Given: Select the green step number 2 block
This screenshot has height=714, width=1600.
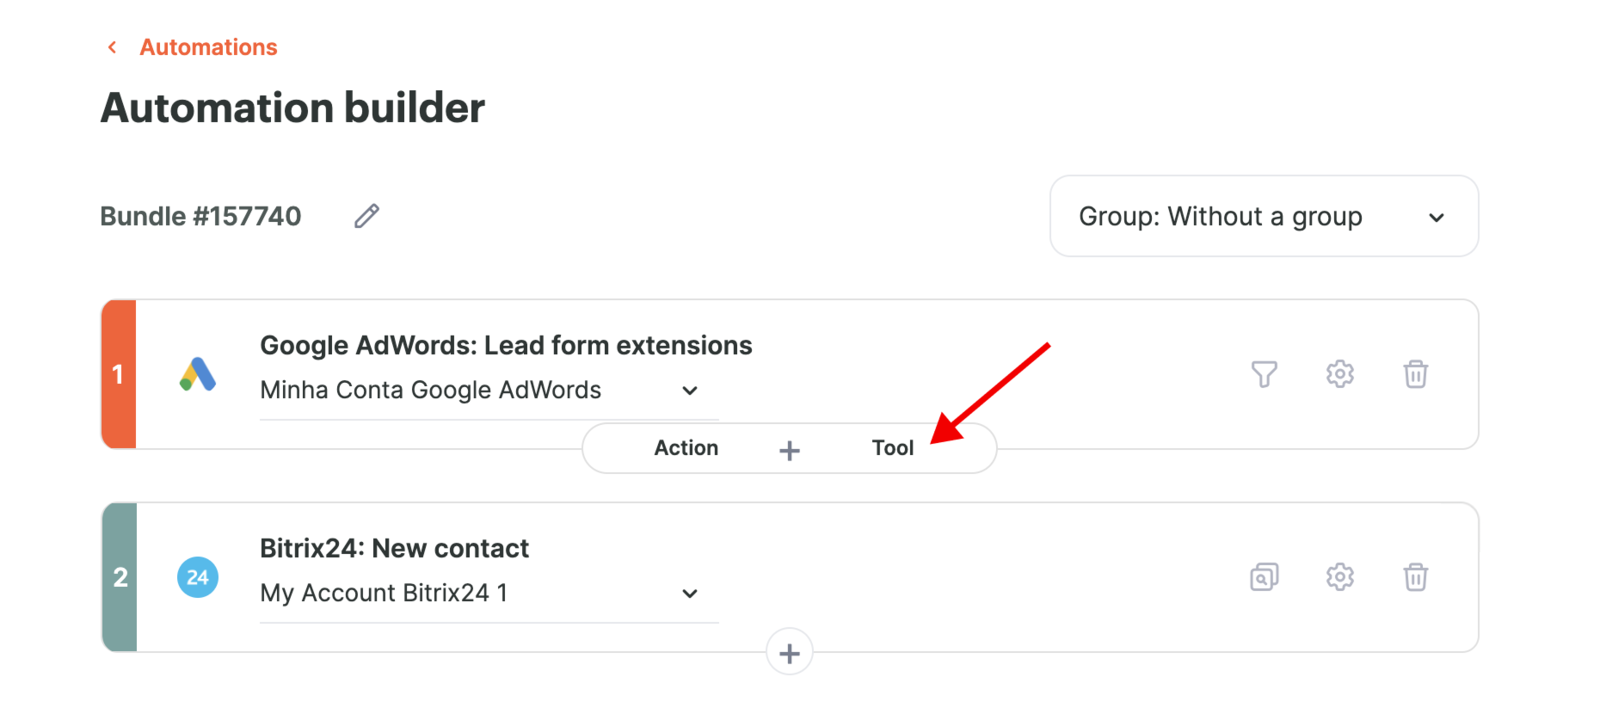Looking at the screenshot, I should point(119,577).
